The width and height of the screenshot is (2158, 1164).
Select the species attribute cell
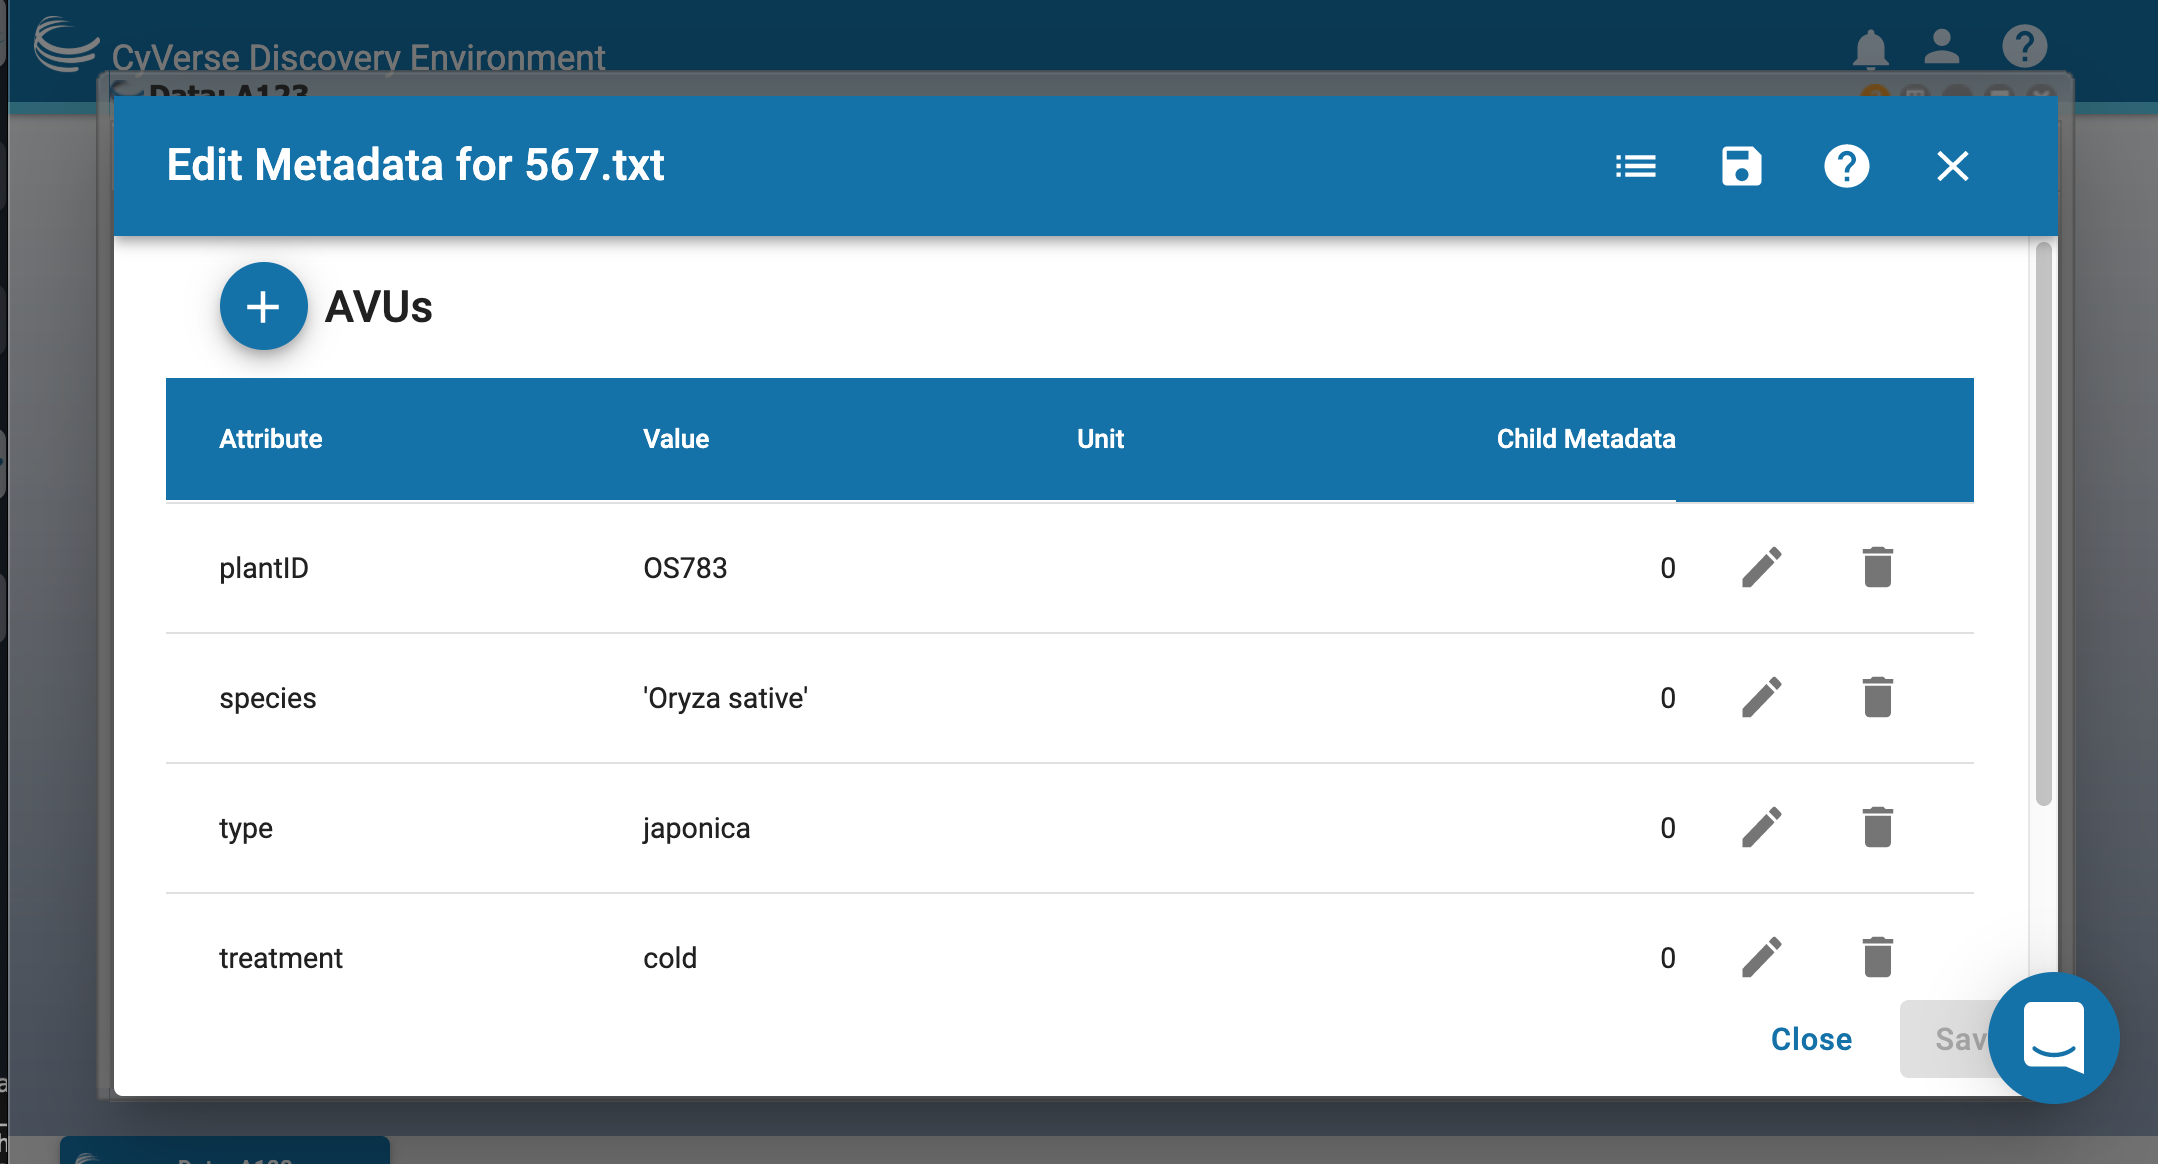267,698
